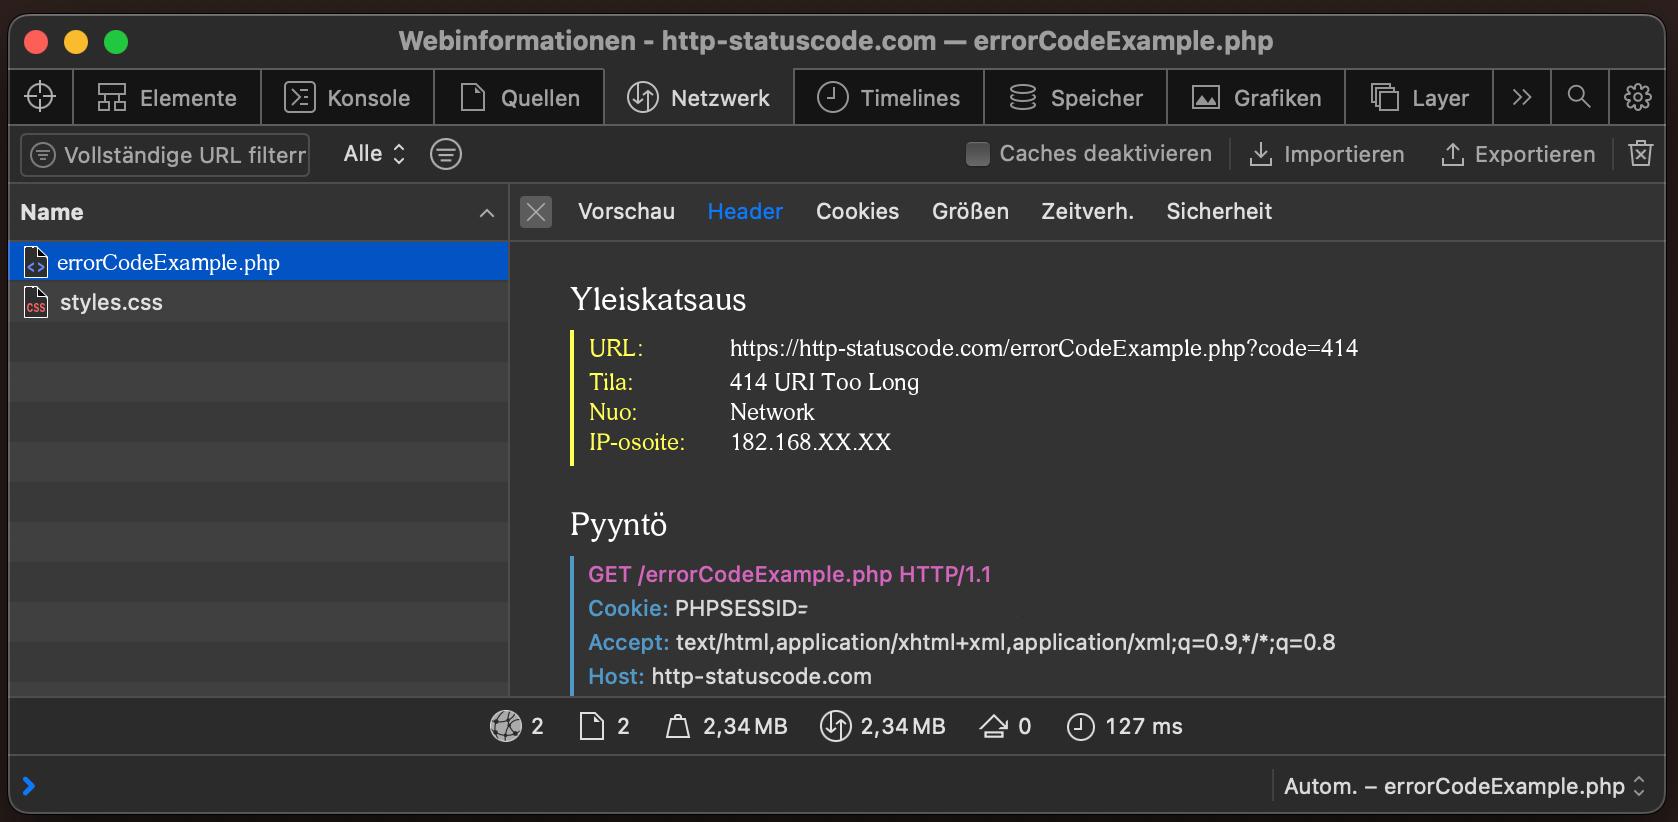1678x822 pixels.
Task: Open the Sicherheit detail tab
Action: pos(1219,212)
